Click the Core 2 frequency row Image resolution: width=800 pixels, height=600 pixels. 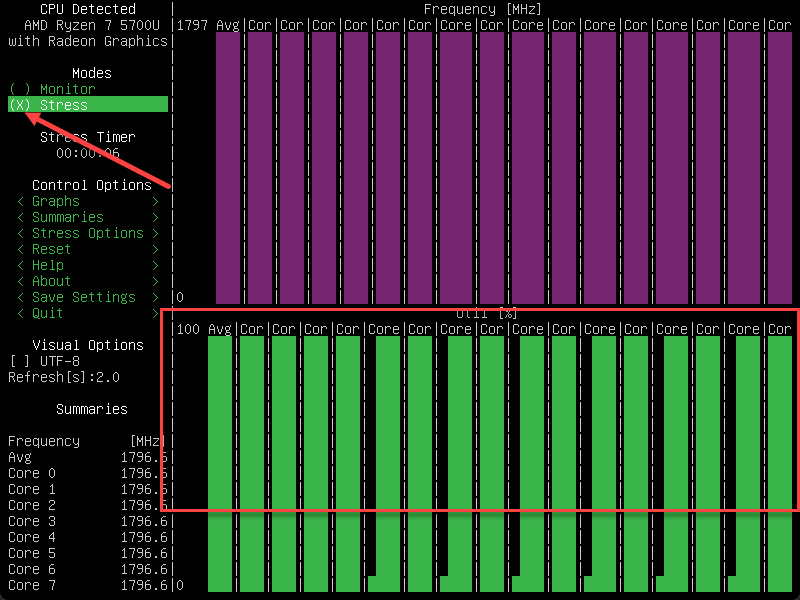(x=88, y=505)
